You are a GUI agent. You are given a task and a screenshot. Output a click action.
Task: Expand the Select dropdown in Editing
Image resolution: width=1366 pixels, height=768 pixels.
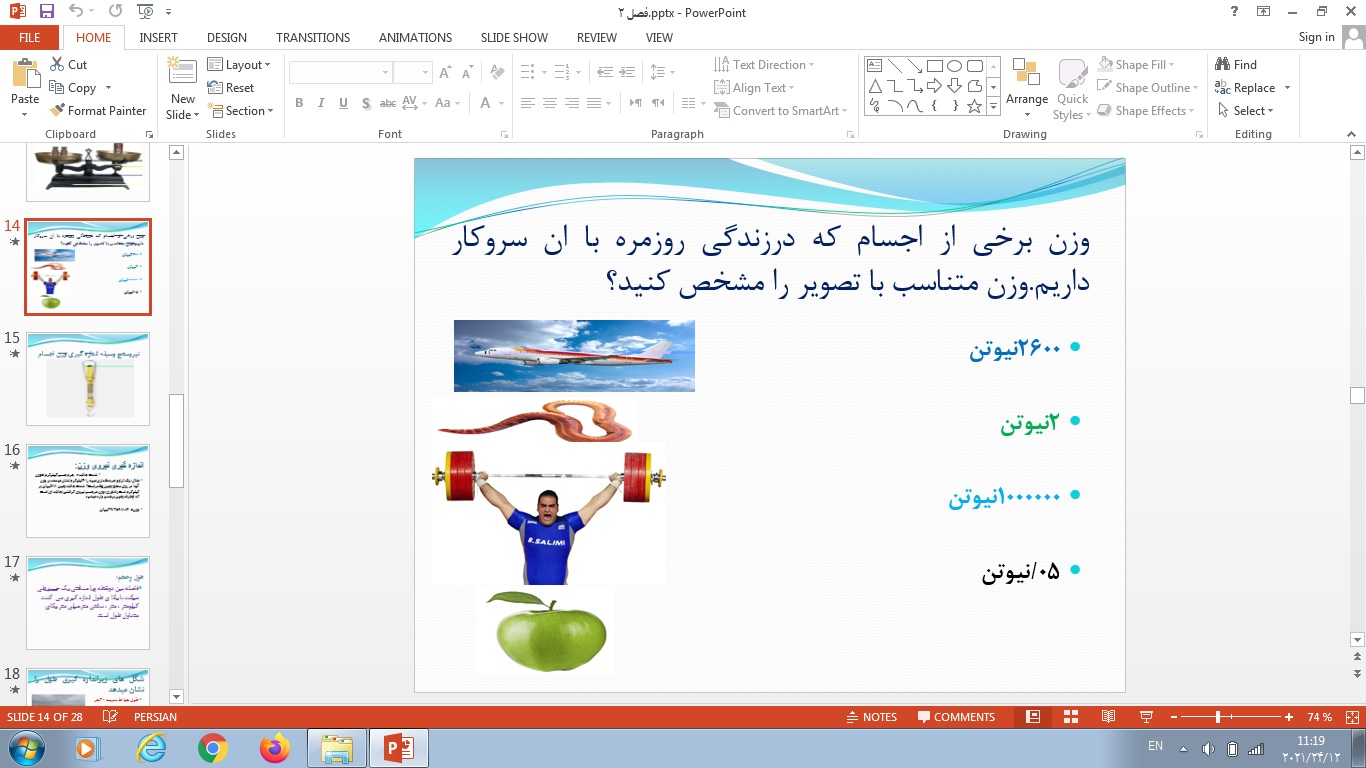pyautogui.click(x=1245, y=111)
